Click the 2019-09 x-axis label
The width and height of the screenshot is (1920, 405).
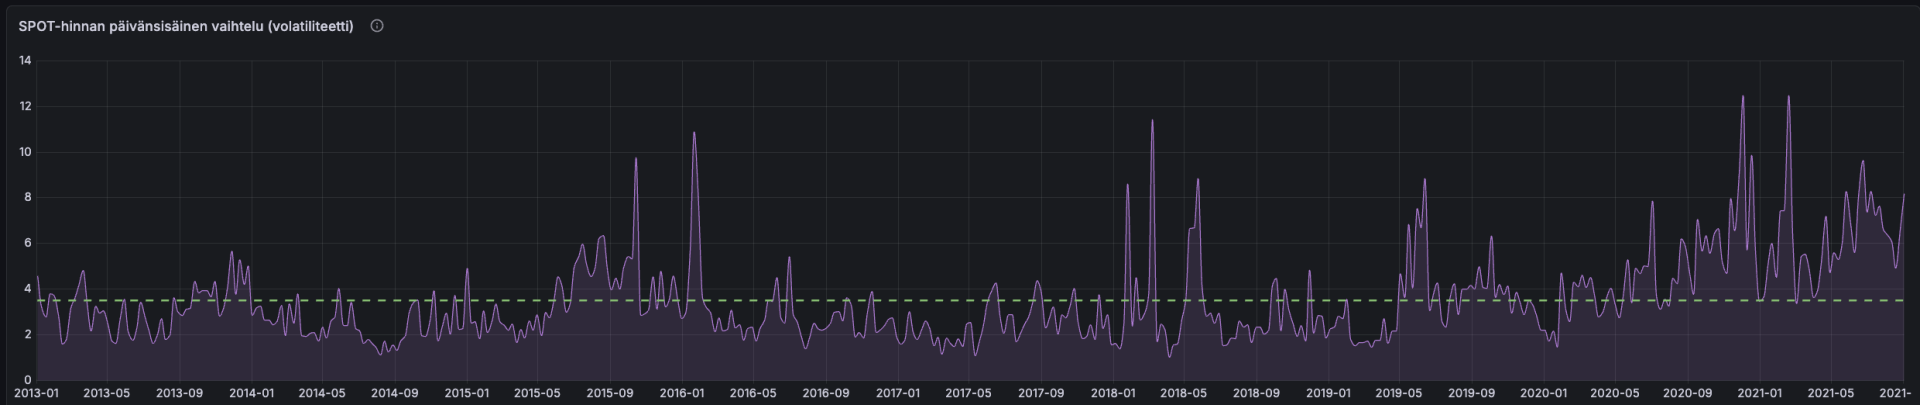click(x=1471, y=393)
